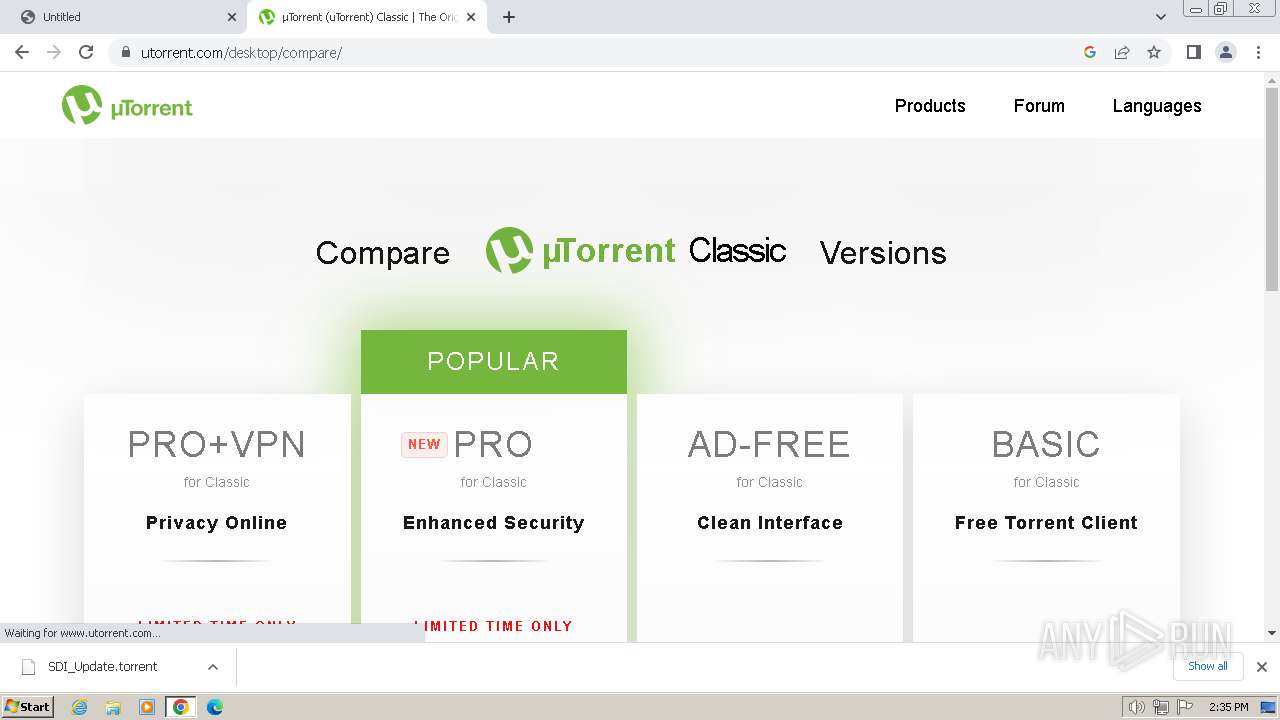Select the AD-FREE plan heading
The image size is (1280, 720).
pos(769,444)
